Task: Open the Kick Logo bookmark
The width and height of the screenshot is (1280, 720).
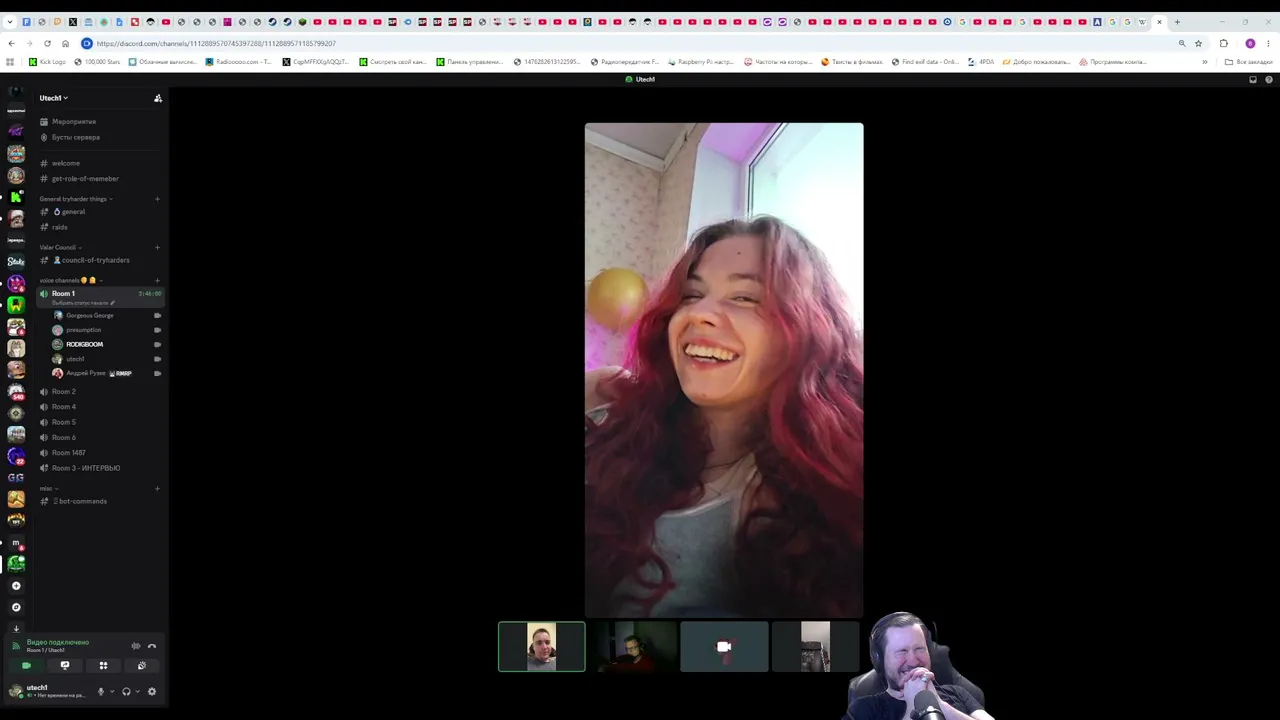Action: tap(47, 62)
